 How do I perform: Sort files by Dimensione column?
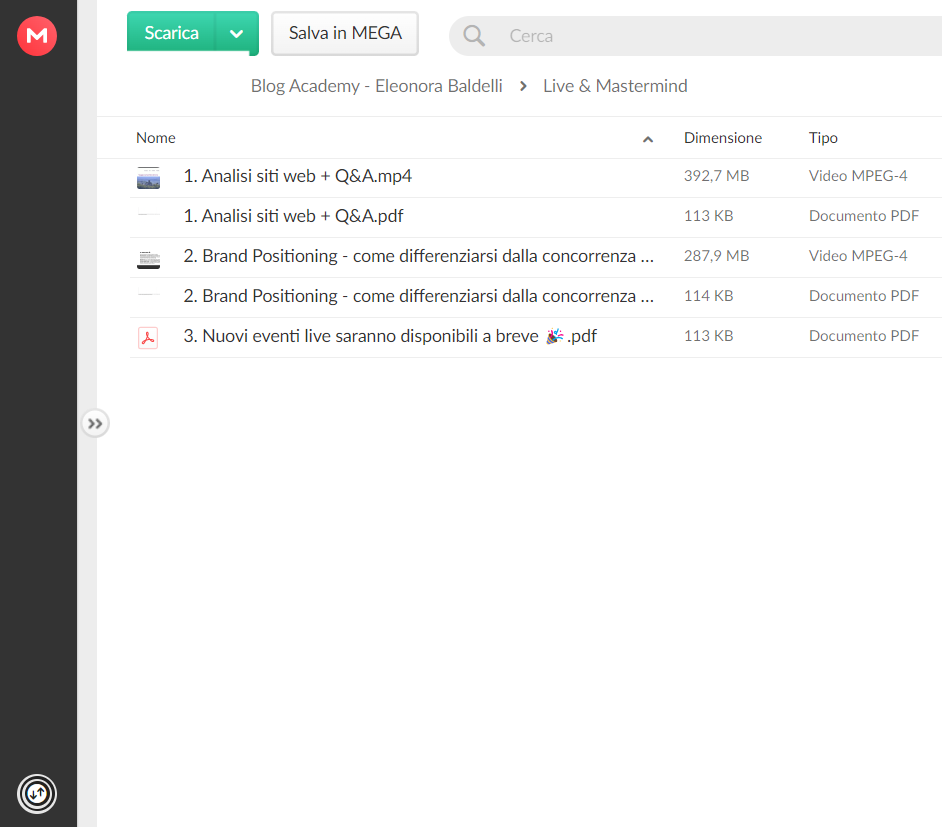coord(723,138)
